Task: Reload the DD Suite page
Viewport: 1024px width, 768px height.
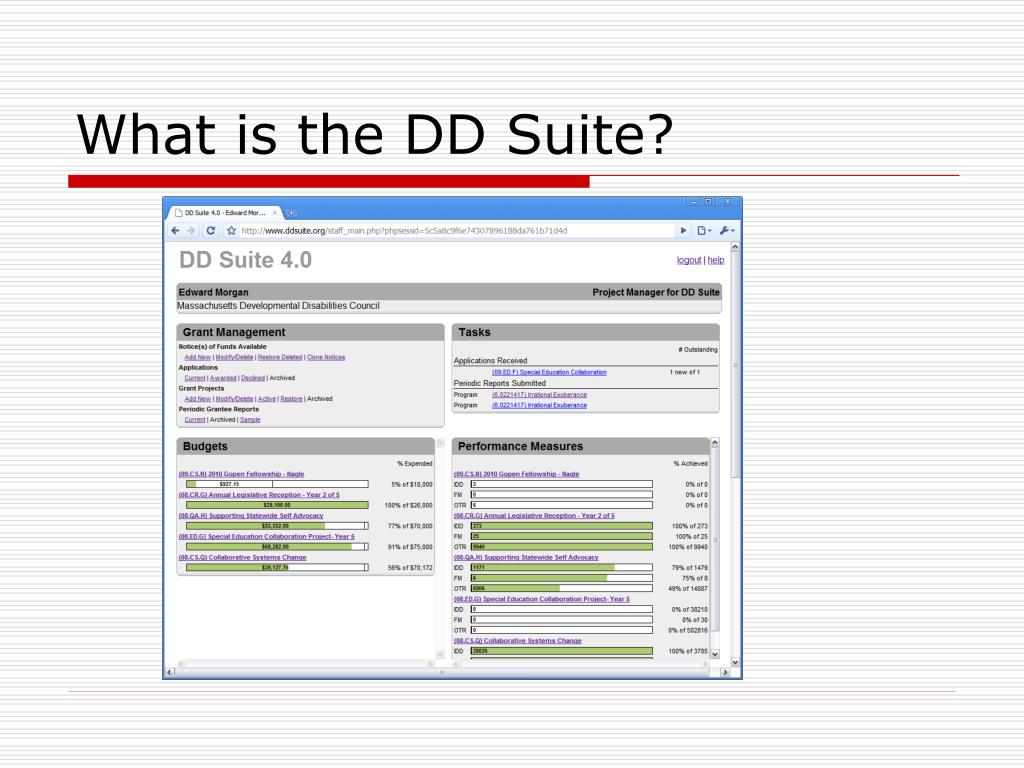Action: point(210,231)
